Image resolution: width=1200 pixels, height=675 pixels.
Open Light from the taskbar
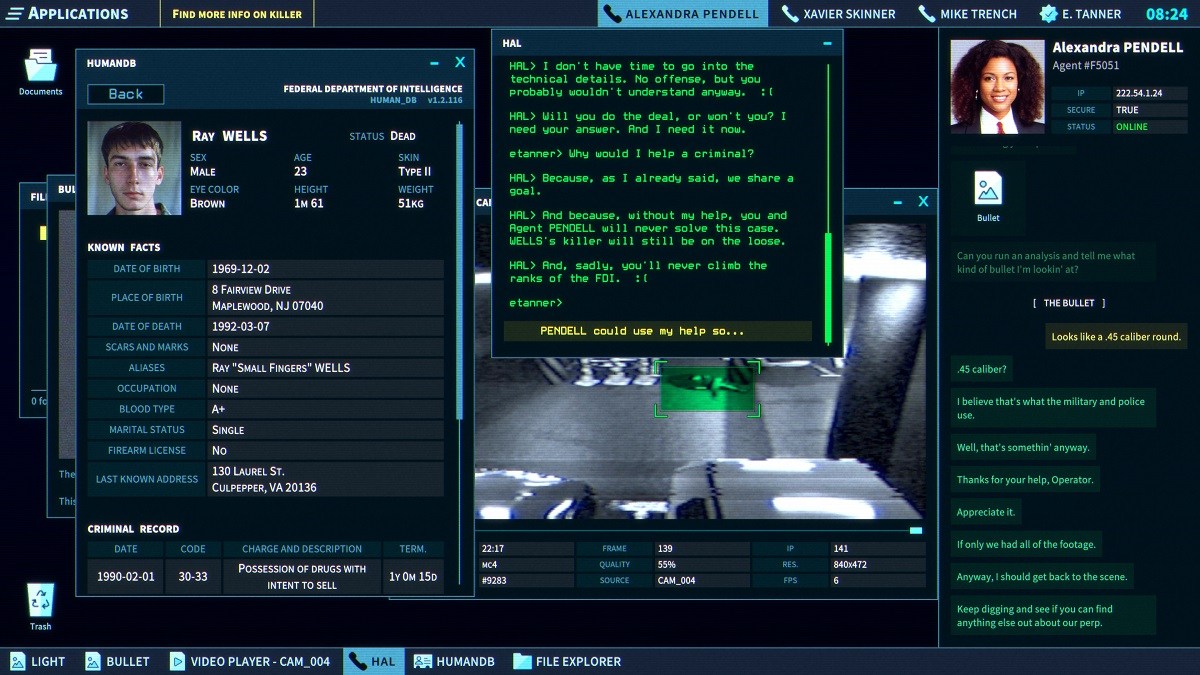[x=37, y=661]
